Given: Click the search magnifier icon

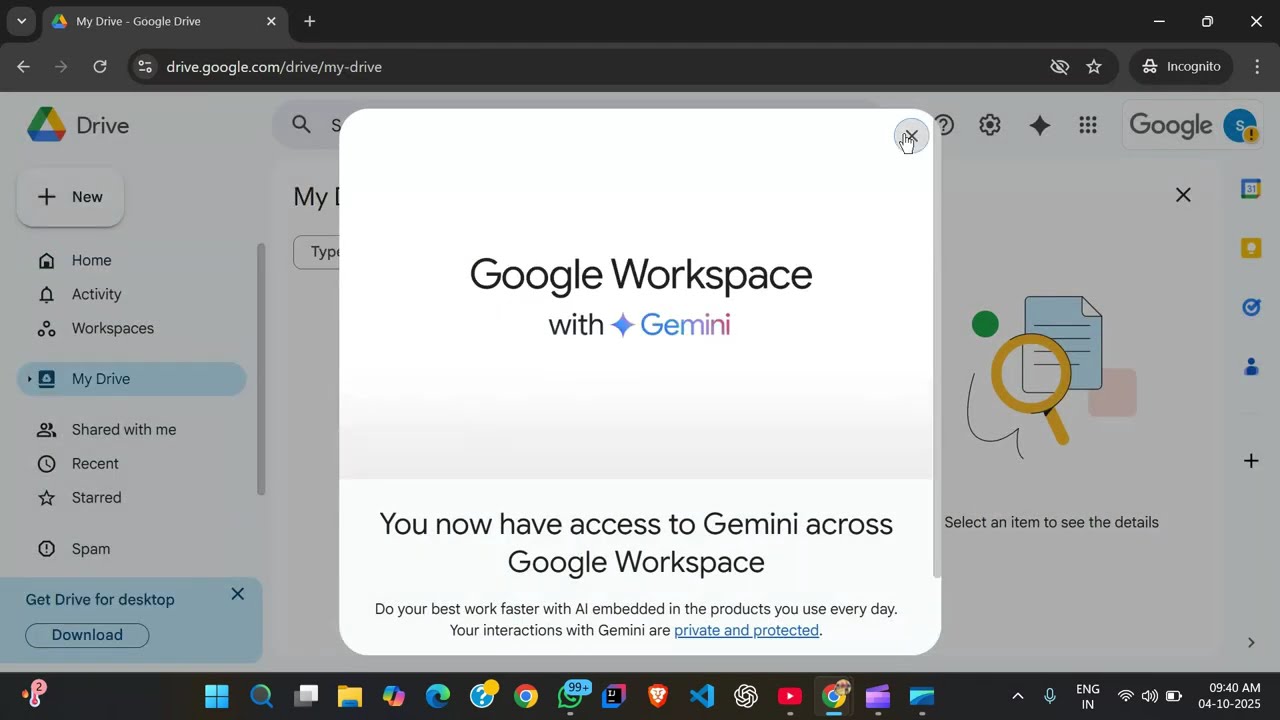Looking at the screenshot, I should click(301, 125).
